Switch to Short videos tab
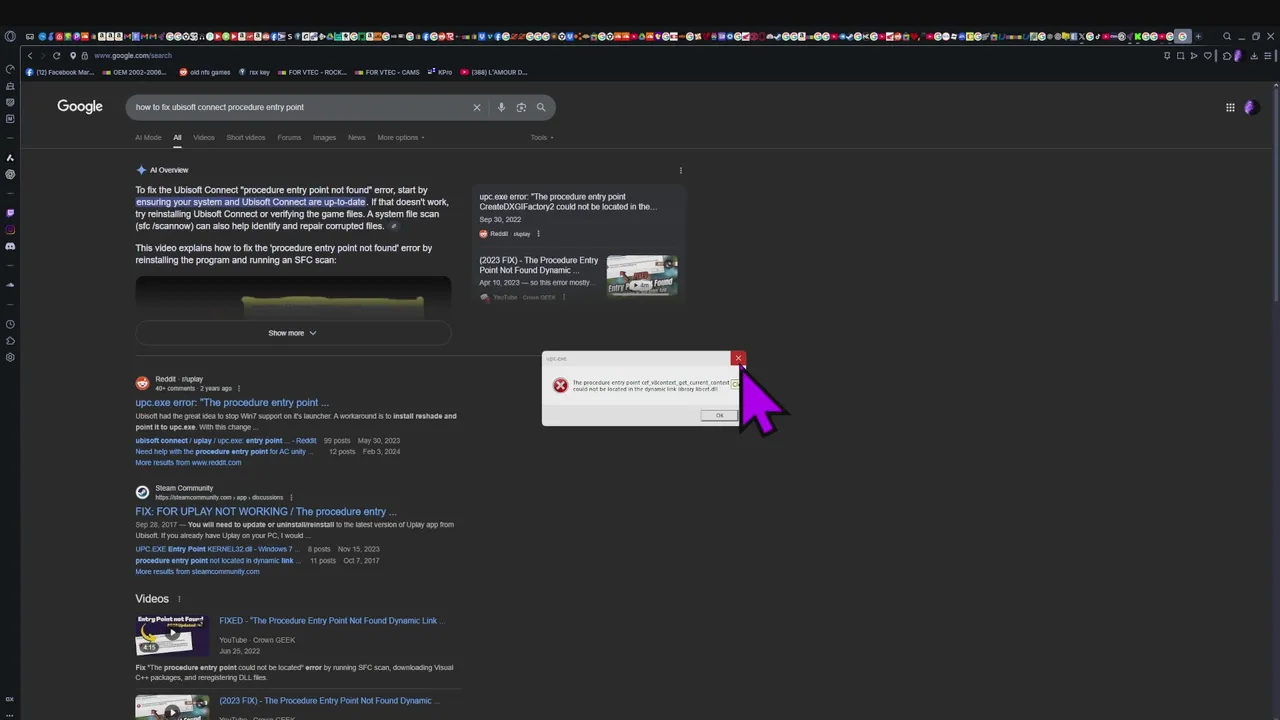The image size is (1280, 720). pyautogui.click(x=246, y=137)
